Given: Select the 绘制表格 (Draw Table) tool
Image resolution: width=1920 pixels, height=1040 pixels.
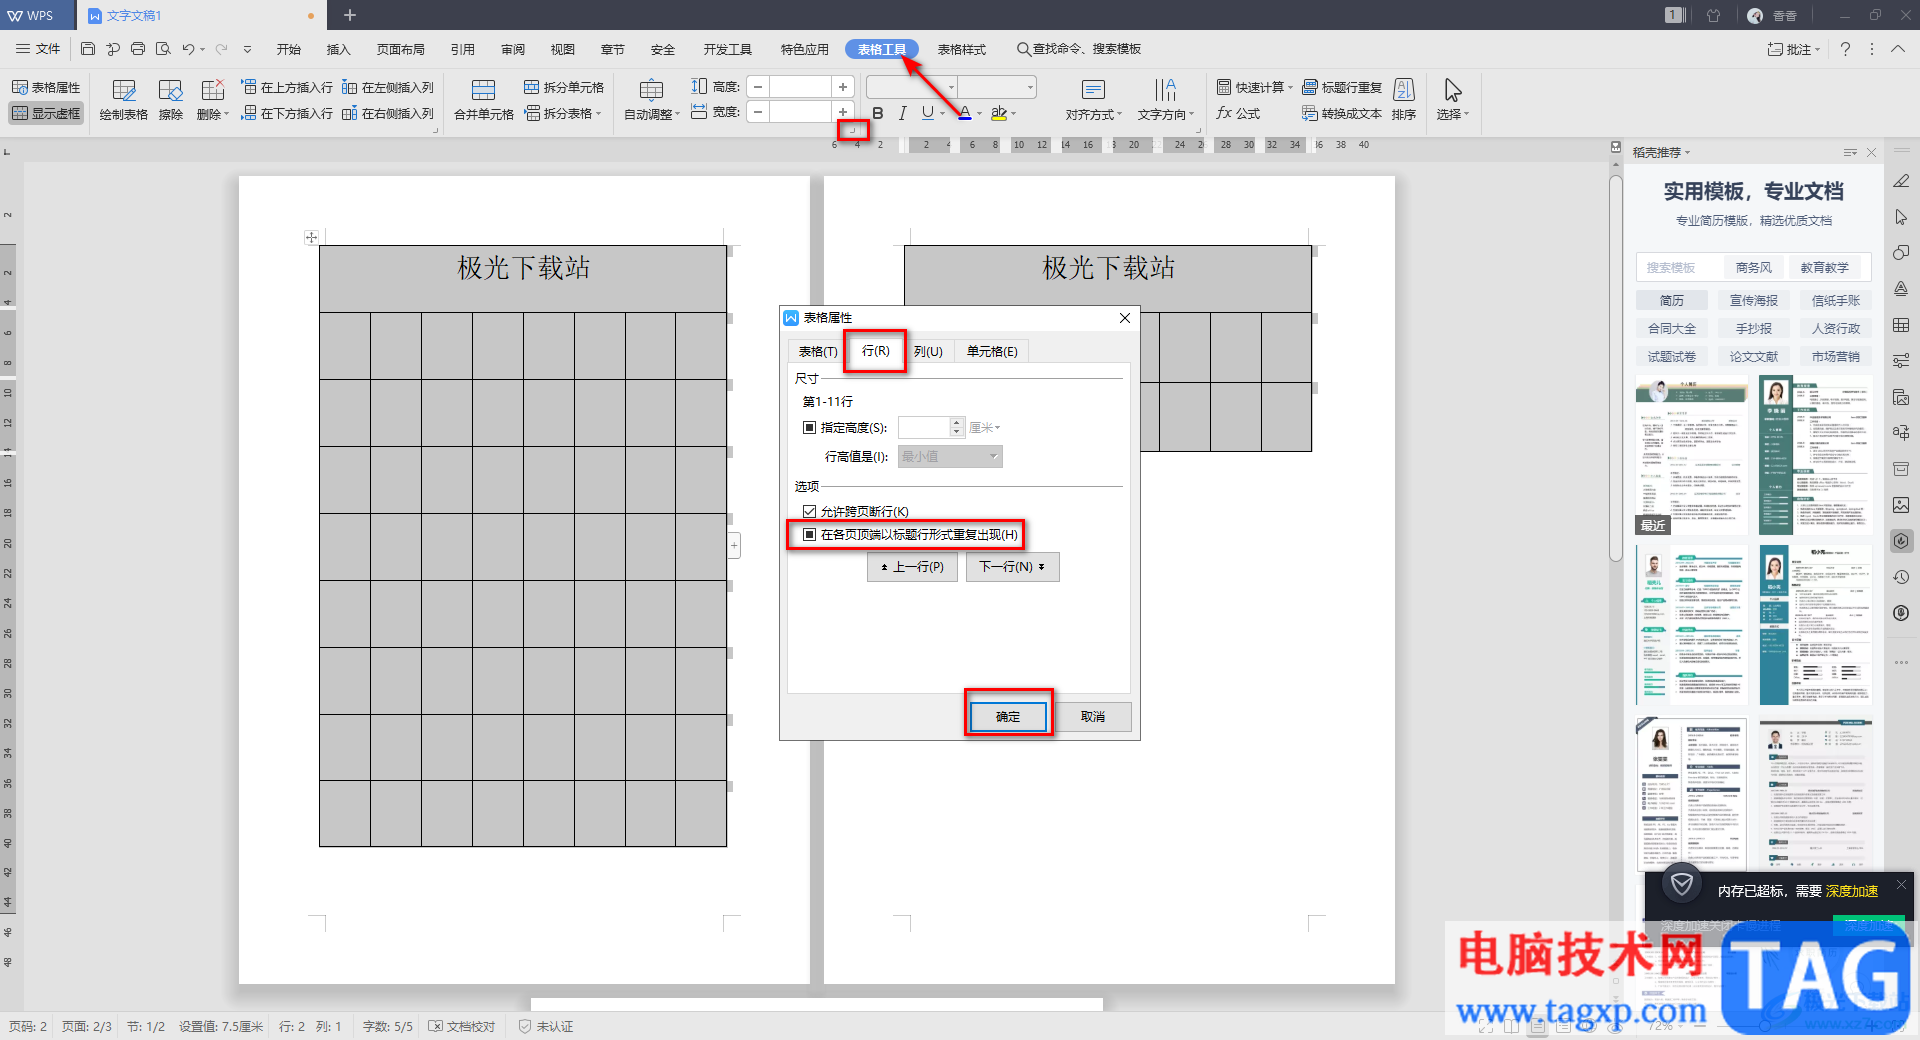Looking at the screenshot, I should 124,101.
